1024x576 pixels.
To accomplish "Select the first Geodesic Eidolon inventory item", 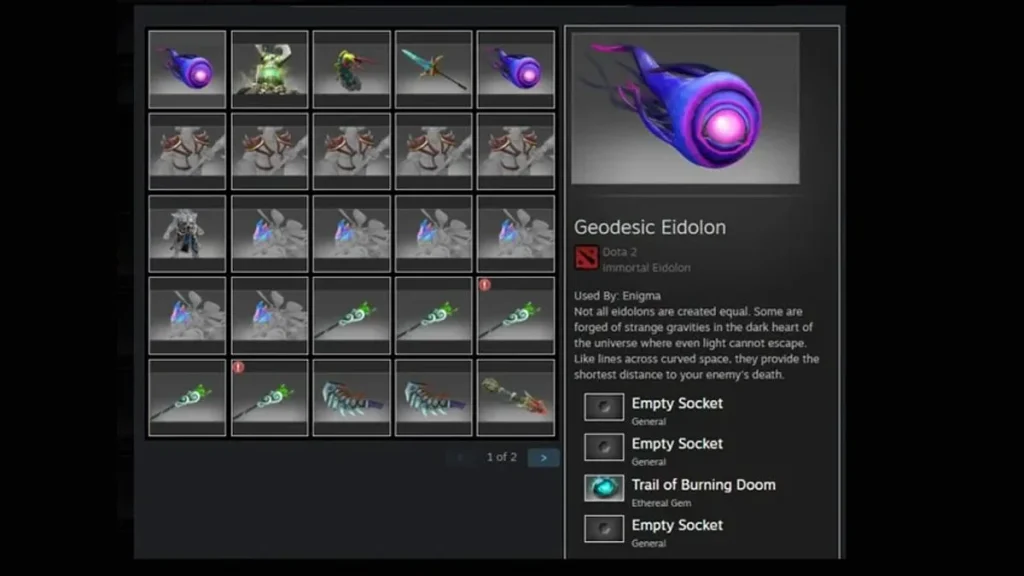I will 187,69.
